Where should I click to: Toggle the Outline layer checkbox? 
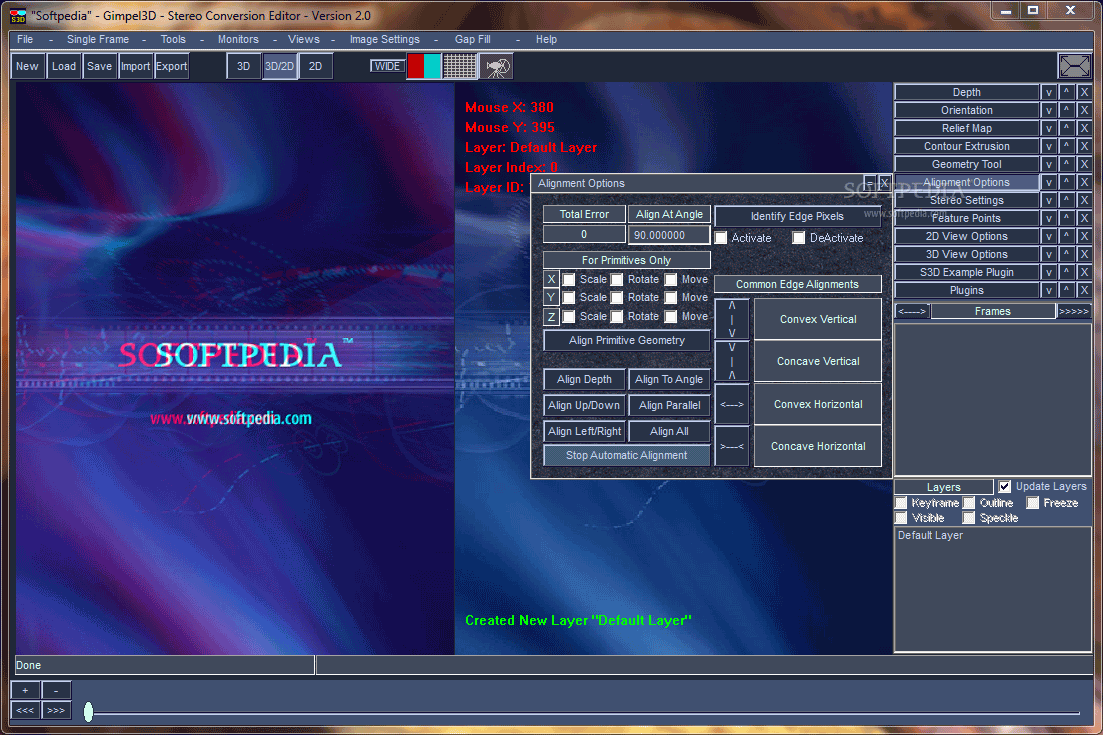tap(969, 502)
